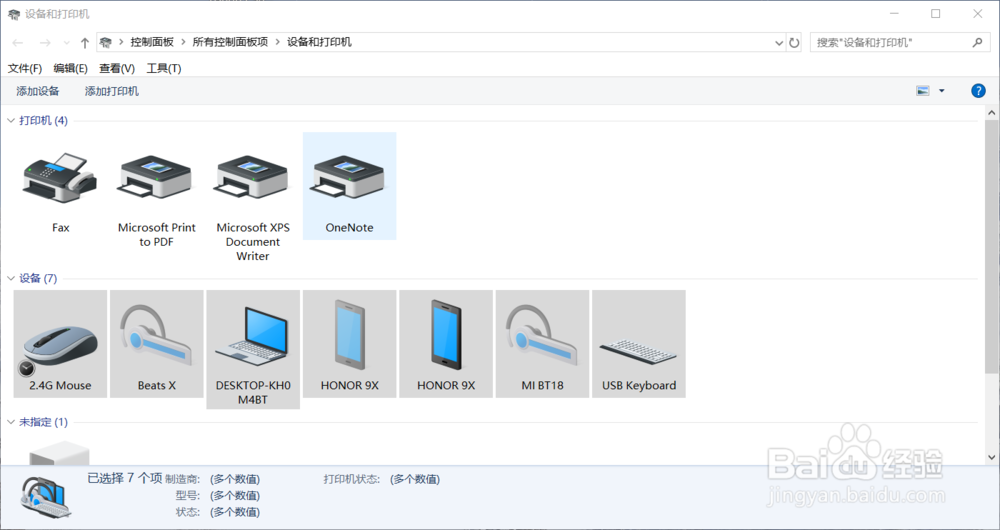The width and height of the screenshot is (1000, 530).
Task: Open the view options dropdown arrow
Action: point(941,91)
